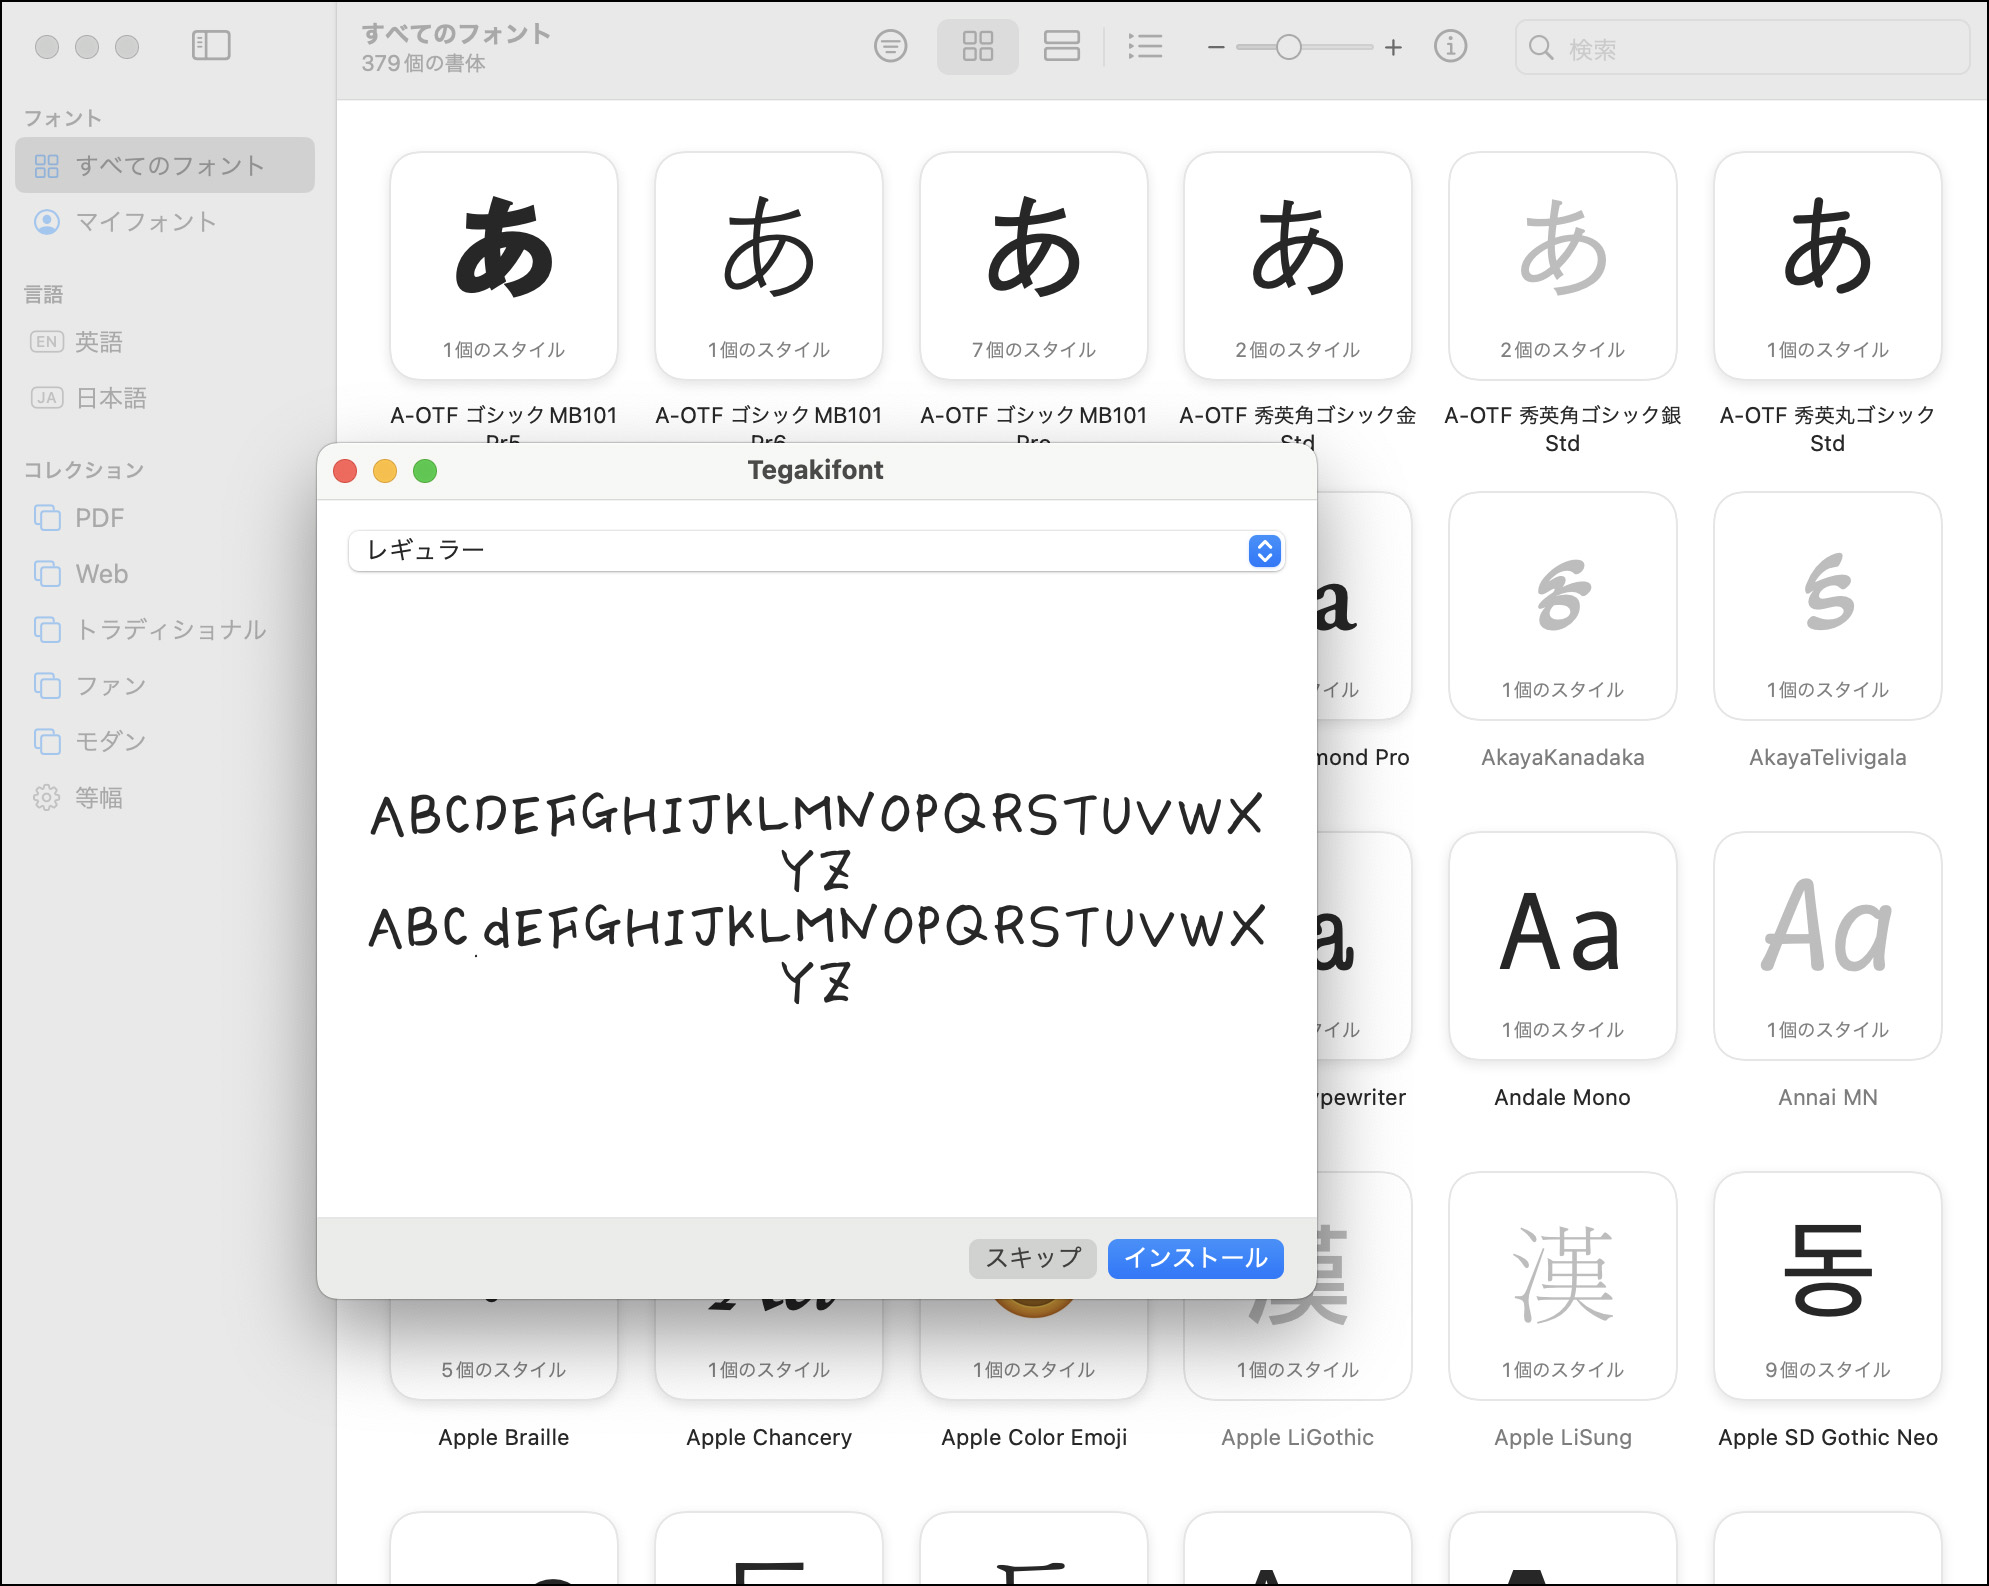The height and width of the screenshot is (1586, 1989).
Task: Click the スキップ button
Action: (1032, 1258)
